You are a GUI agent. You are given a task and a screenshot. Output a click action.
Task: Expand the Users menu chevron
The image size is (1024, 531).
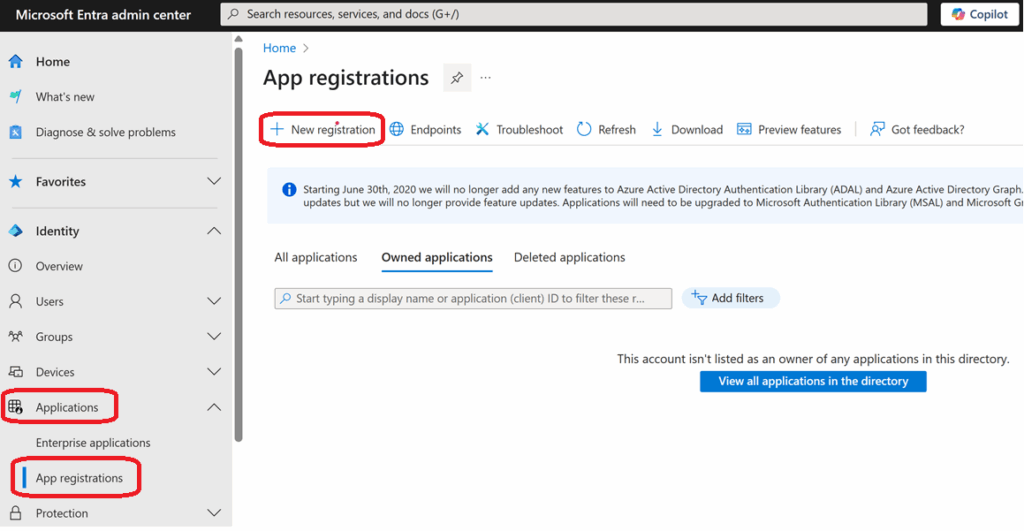tap(214, 301)
